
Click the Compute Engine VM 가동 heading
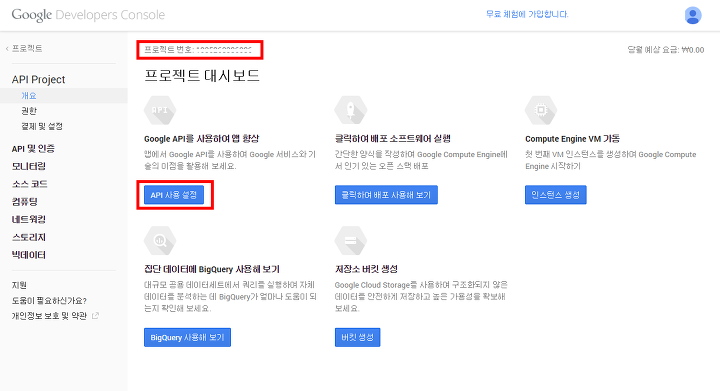(x=573, y=139)
